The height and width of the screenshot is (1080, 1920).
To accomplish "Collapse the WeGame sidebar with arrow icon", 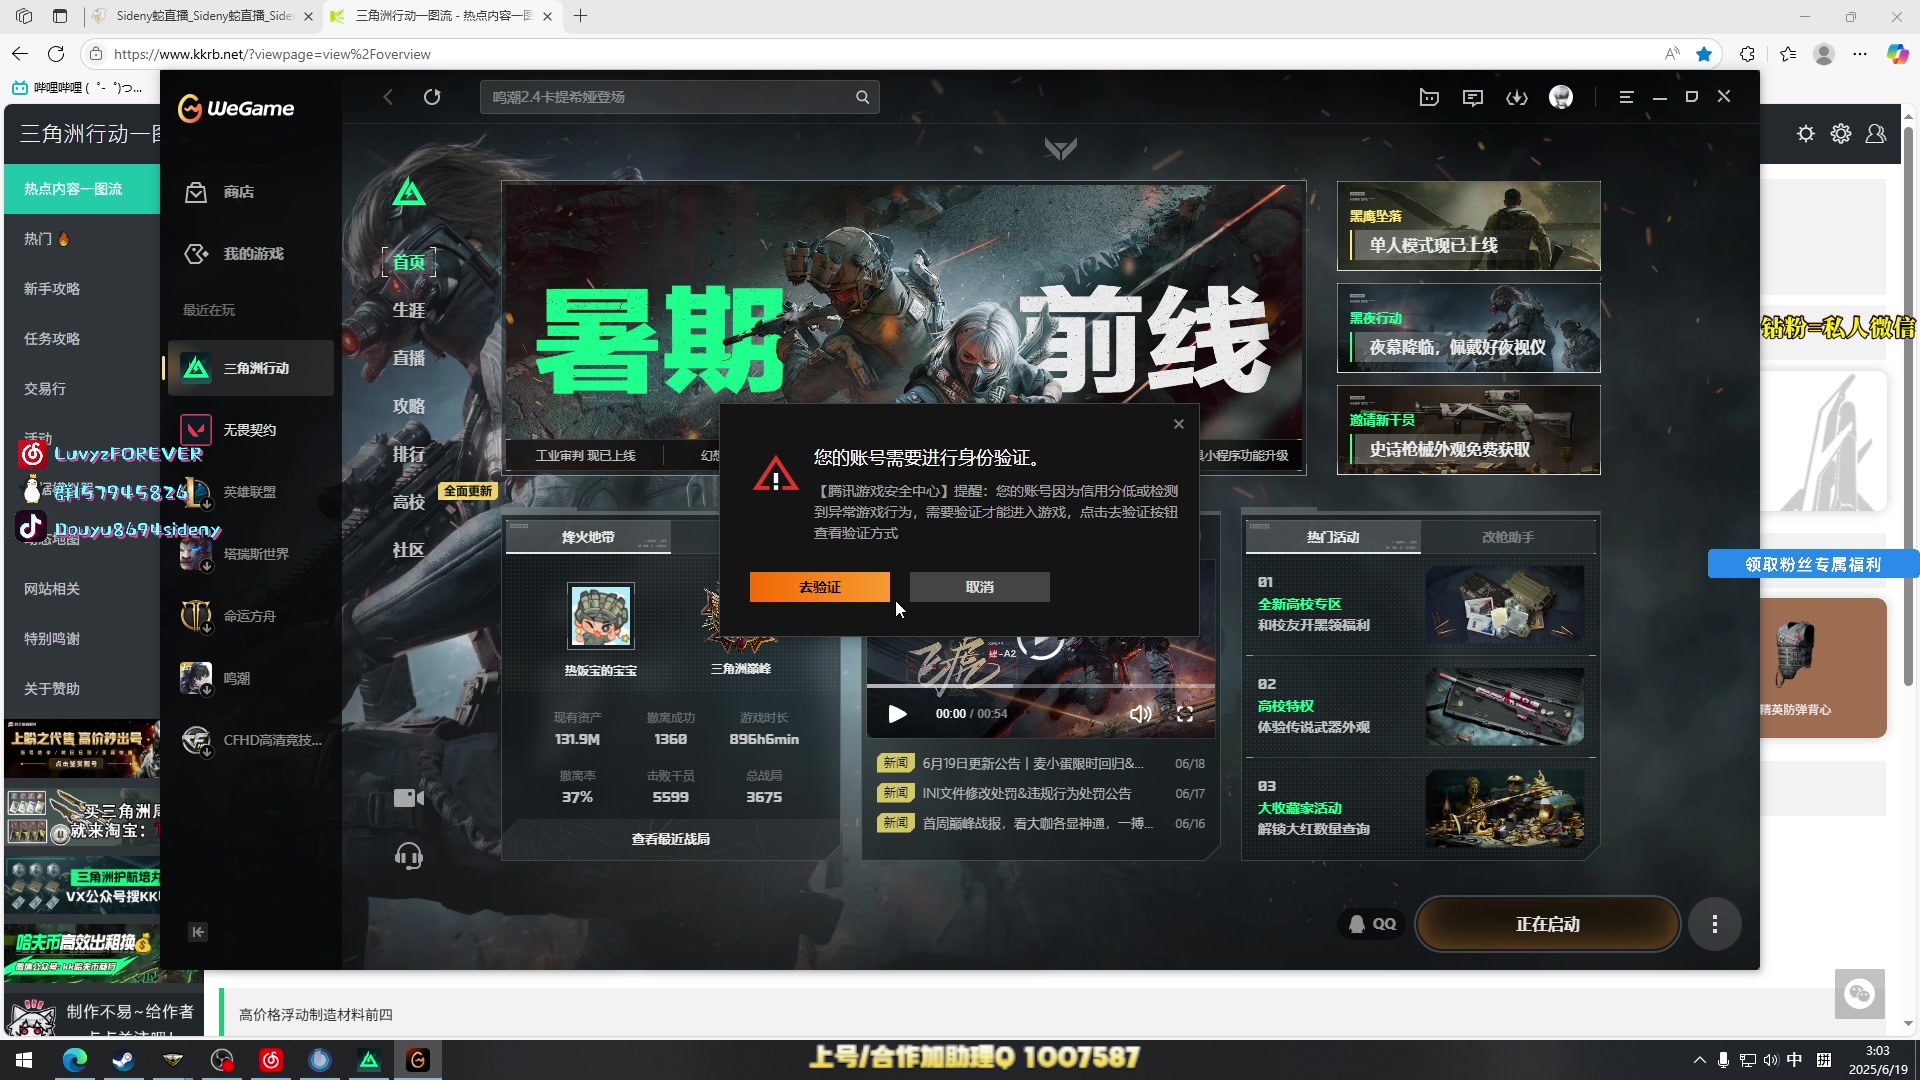I will tap(198, 932).
